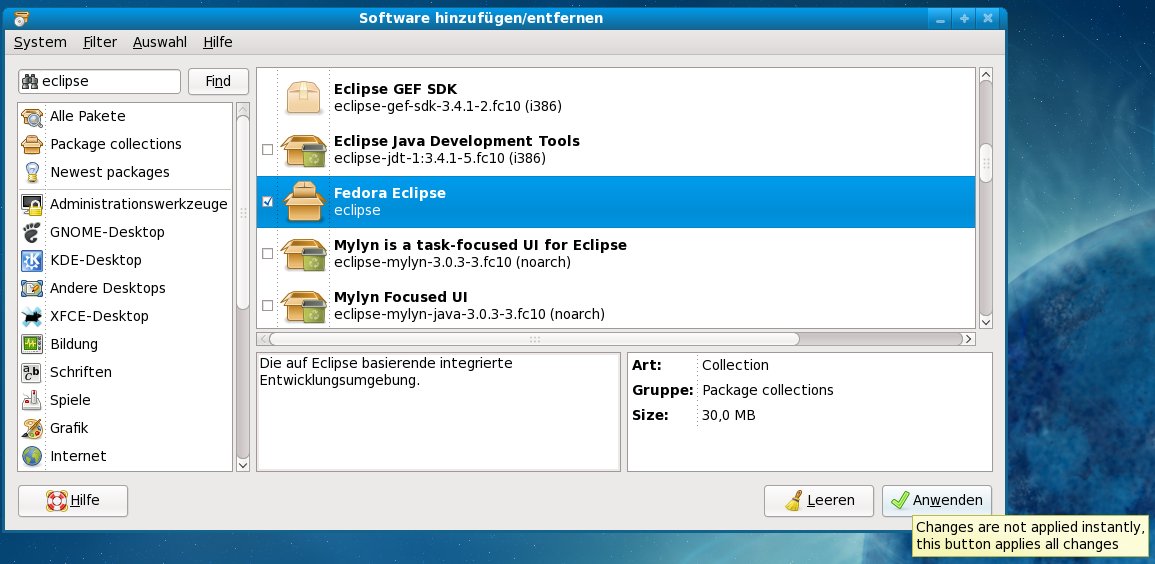Click right arrow of horizontal scrollbar
Screen dimensions: 1155x564
967,339
